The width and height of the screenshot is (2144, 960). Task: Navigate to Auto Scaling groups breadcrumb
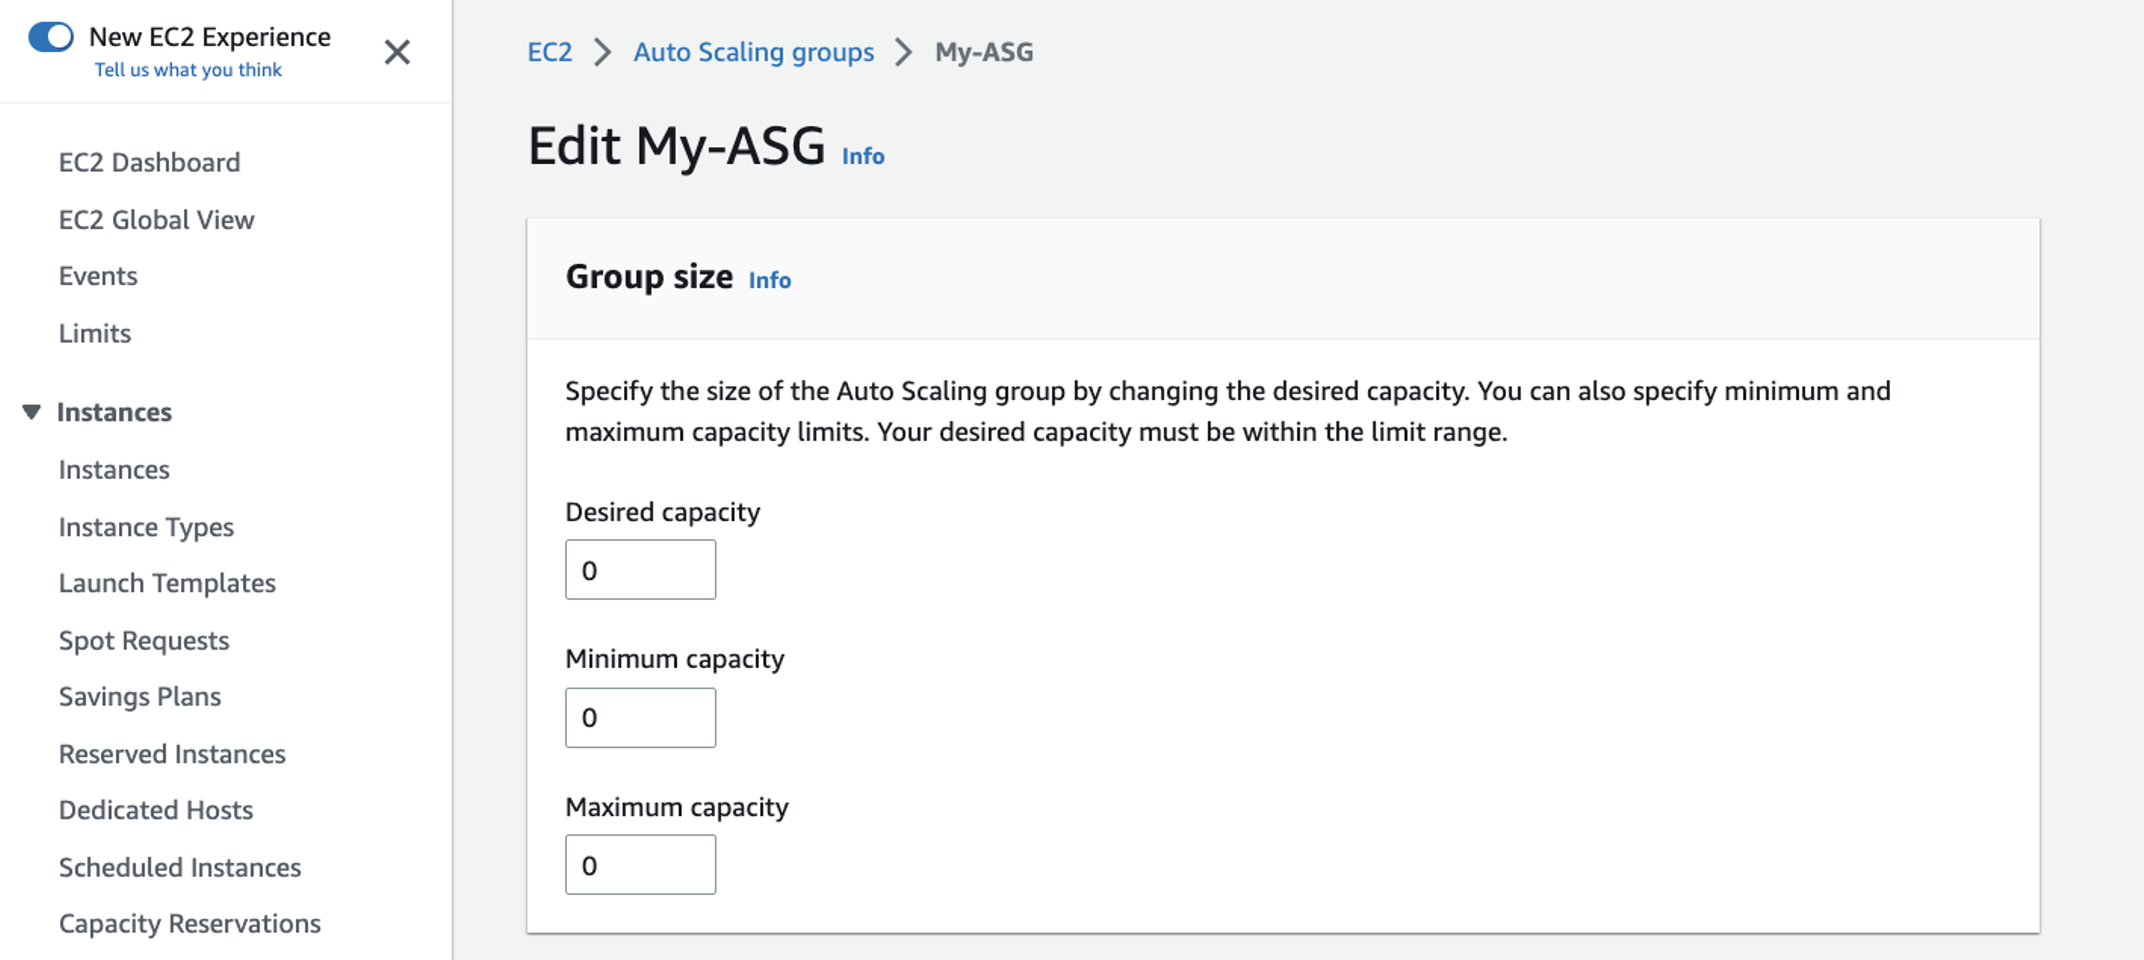[x=753, y=51]
